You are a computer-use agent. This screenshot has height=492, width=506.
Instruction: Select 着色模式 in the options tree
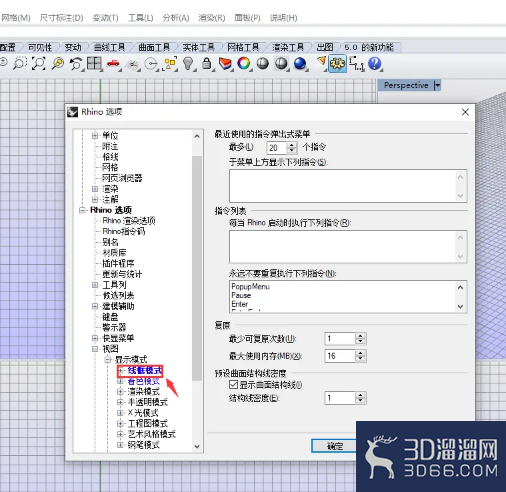144,381
